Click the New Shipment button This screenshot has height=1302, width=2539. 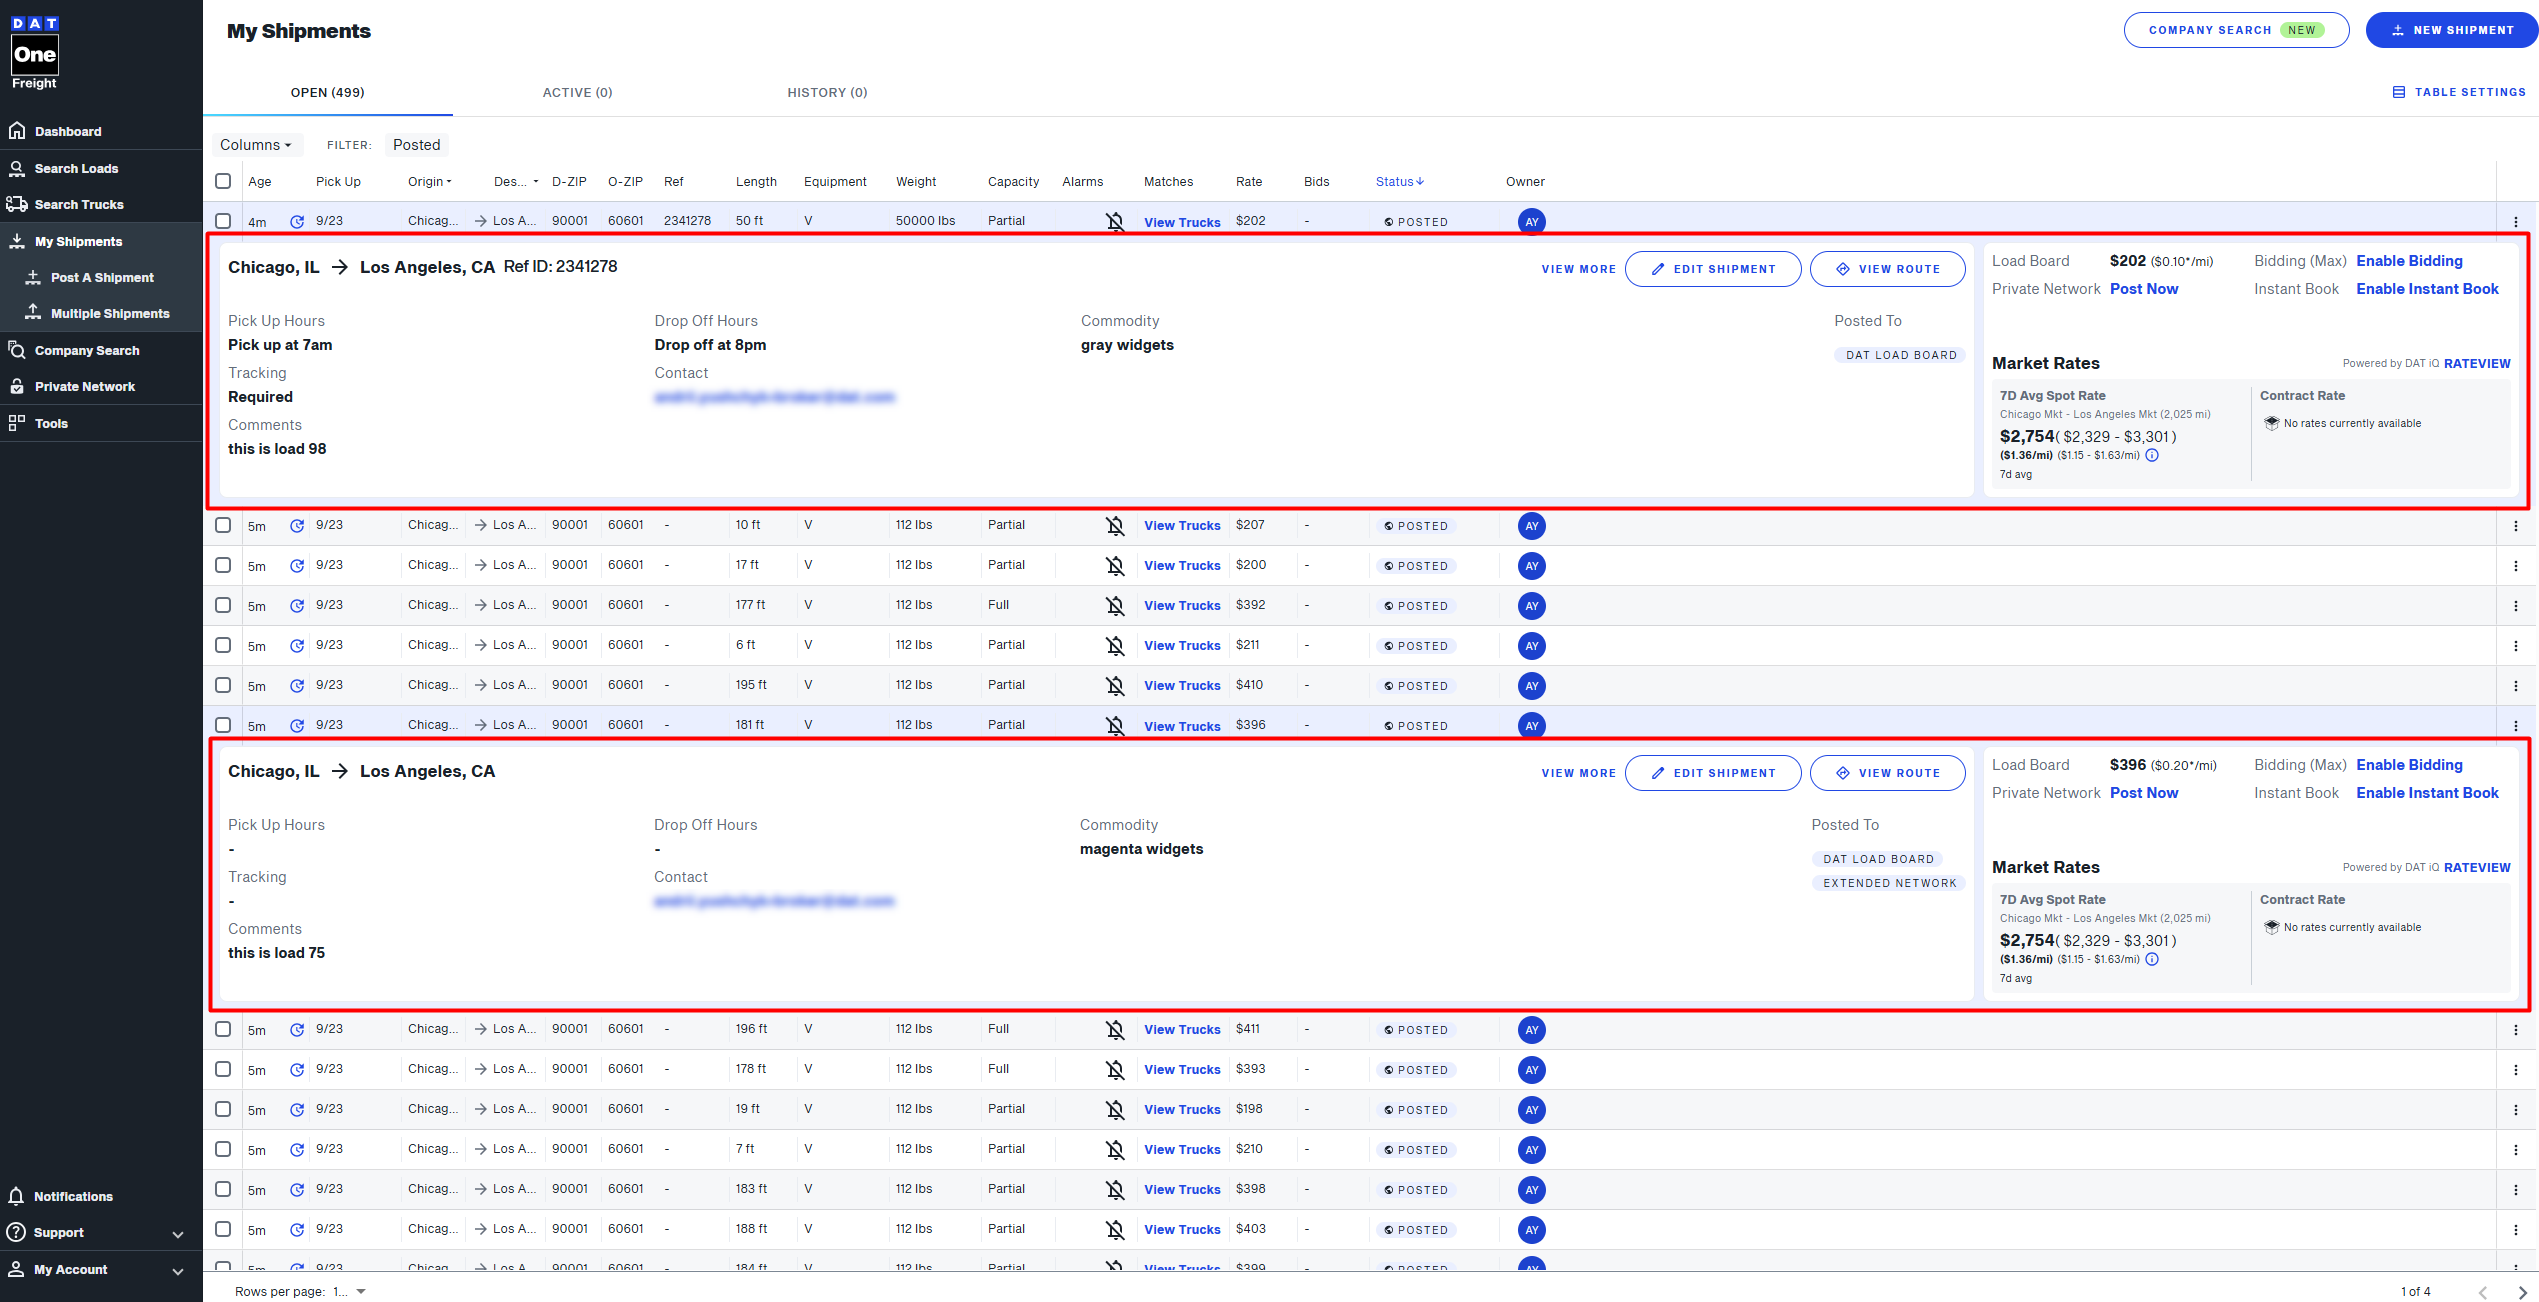2451,30
